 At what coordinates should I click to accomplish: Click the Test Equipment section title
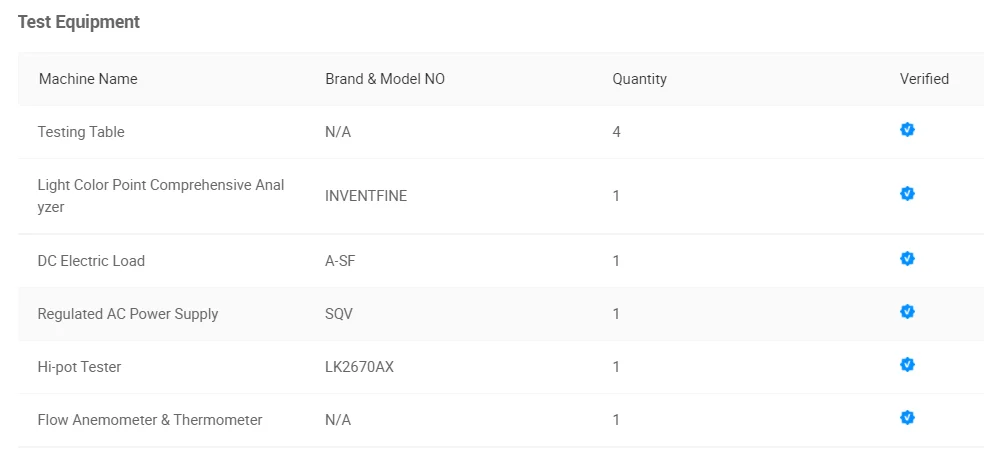tap(79, 22)
